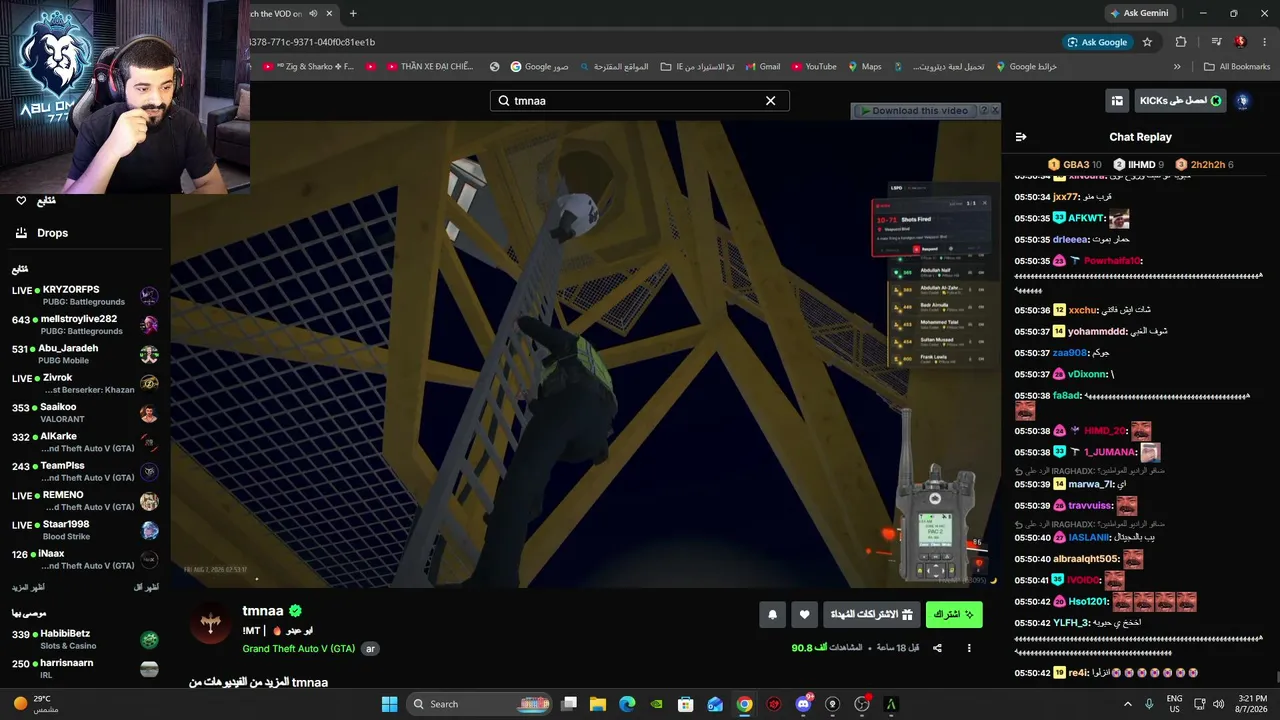Screen dimensions: 1280x720
Task: Click the Download this video button
Action: pyautogui.click(x=914, y=111)
